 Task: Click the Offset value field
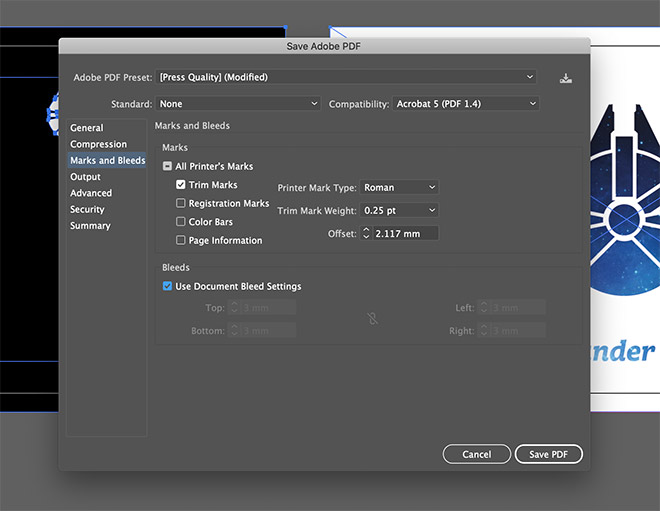coord(405,233)
